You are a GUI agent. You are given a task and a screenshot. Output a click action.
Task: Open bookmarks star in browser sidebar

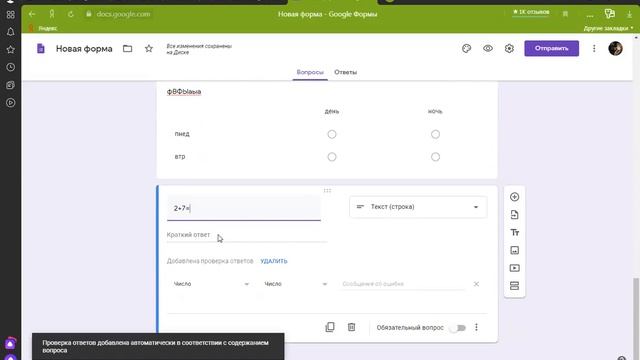click(x=11, y=49)
